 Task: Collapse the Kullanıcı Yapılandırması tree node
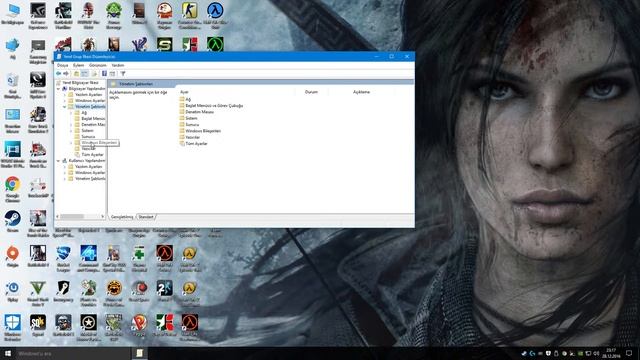click(58, 161)
